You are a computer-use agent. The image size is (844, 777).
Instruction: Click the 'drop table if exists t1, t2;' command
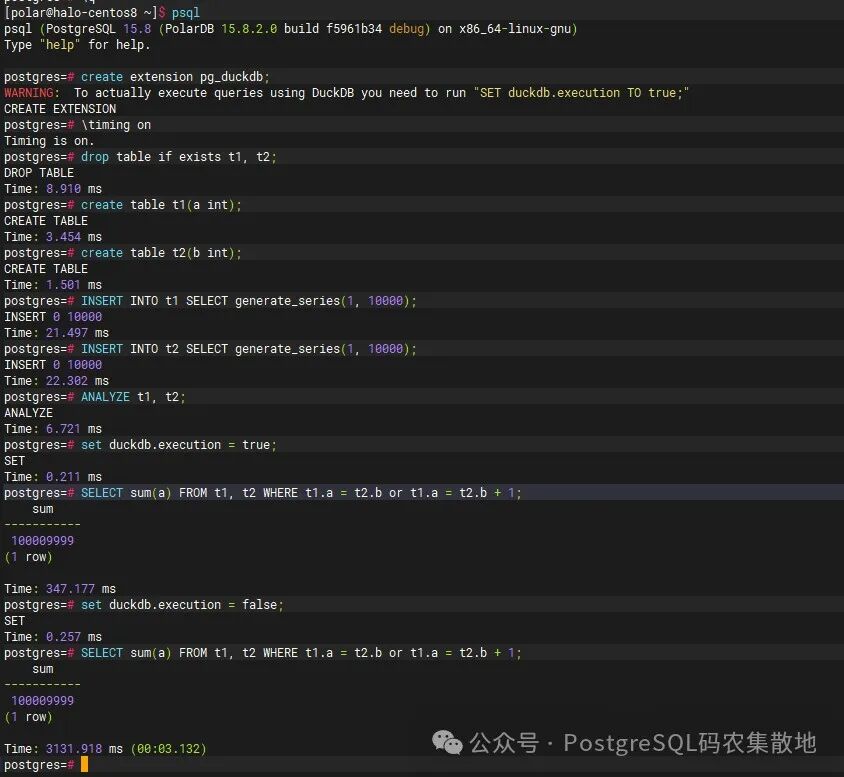(x=179, y=157)
